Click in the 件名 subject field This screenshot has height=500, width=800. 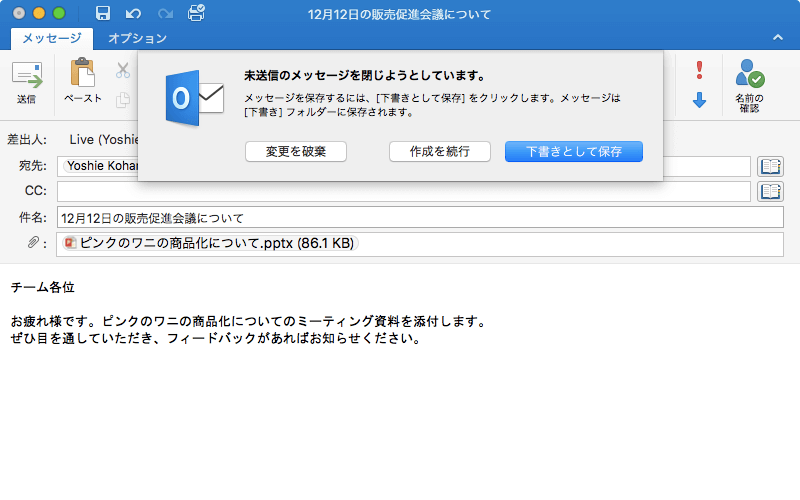[420, 218]
